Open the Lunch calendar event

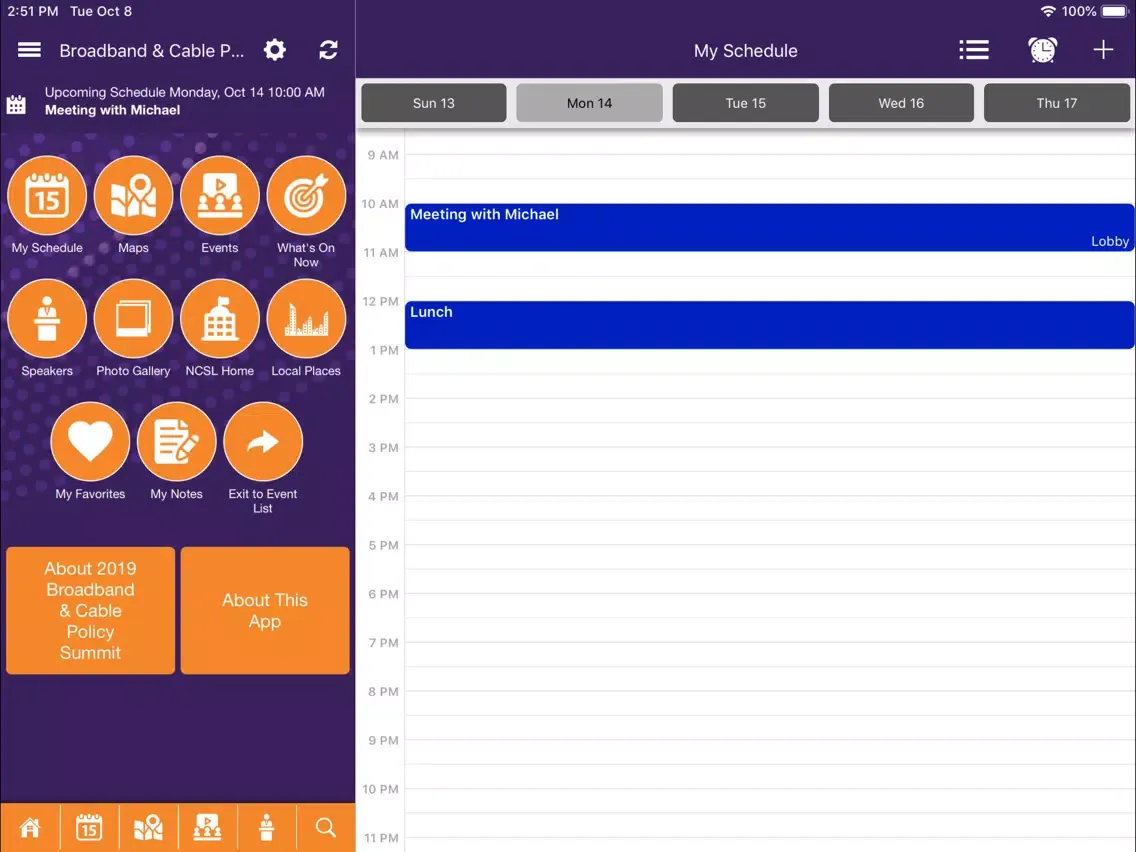[769, 325]
